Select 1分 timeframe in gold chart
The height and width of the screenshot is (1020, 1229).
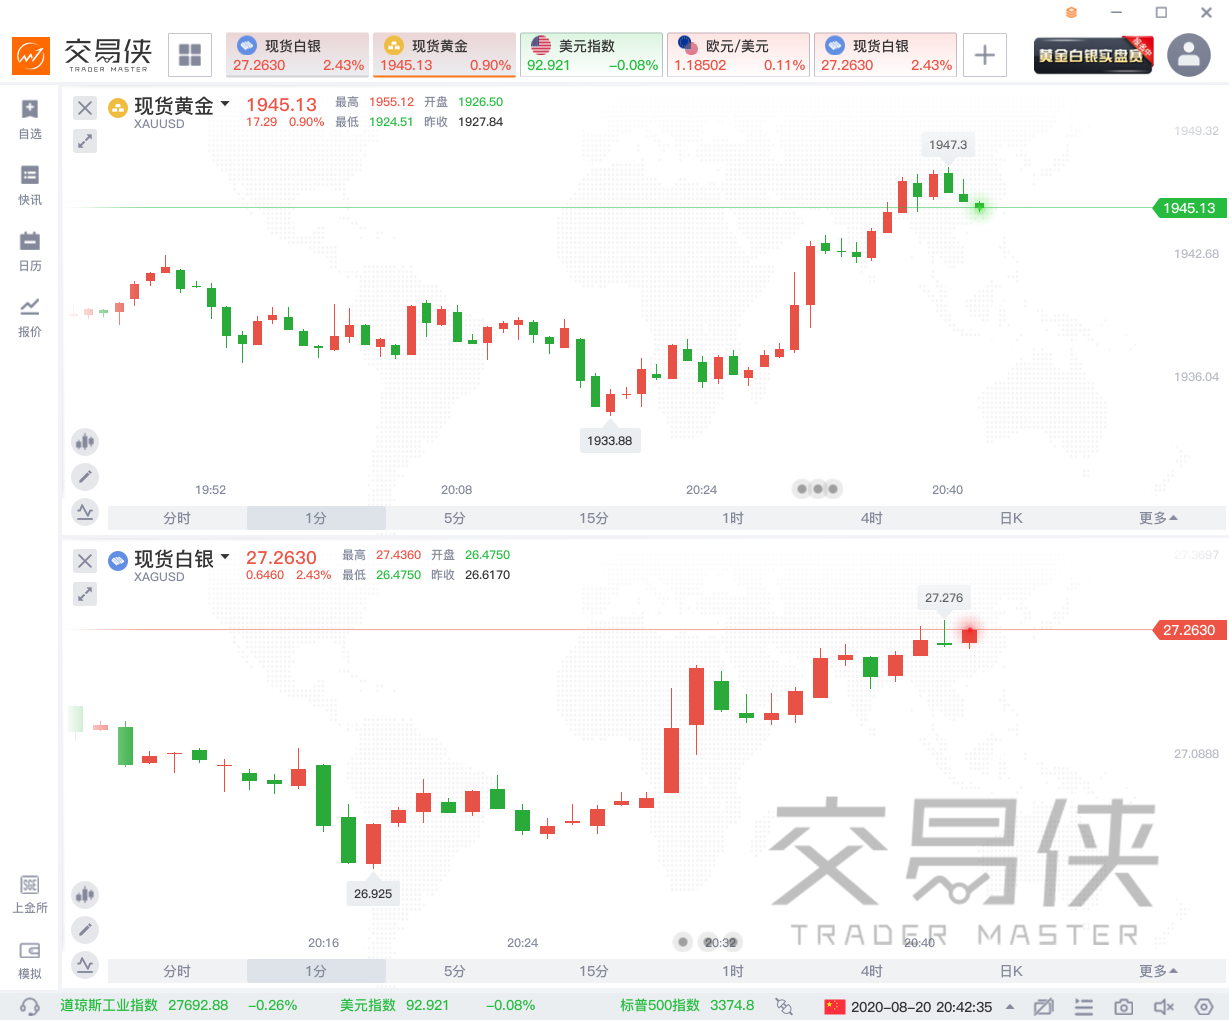316,518
